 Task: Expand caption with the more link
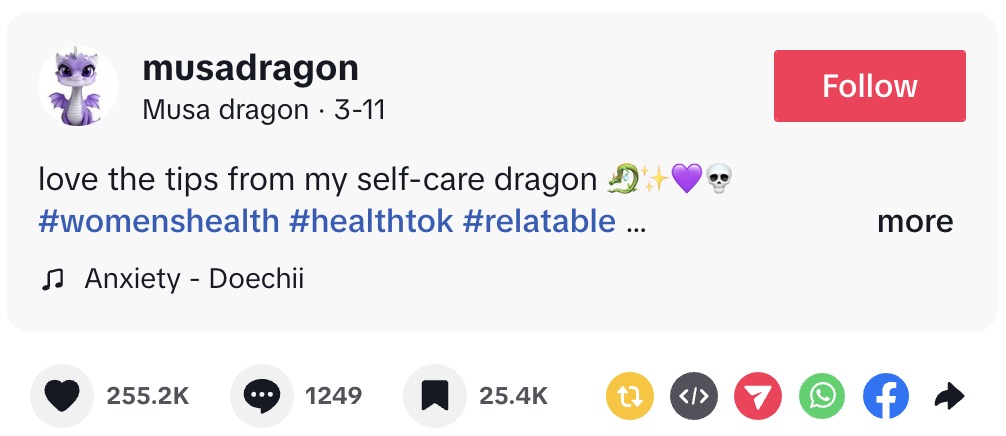pyautogui.click(x=914, y=221)
